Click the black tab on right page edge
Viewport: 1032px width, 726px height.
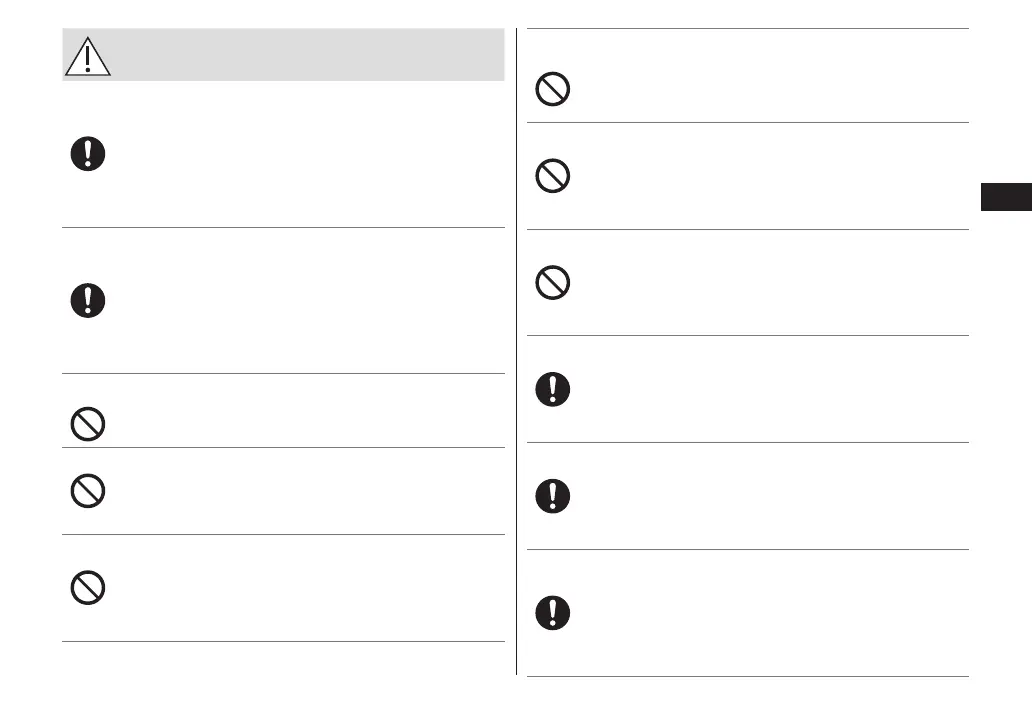click(1005, 197)
